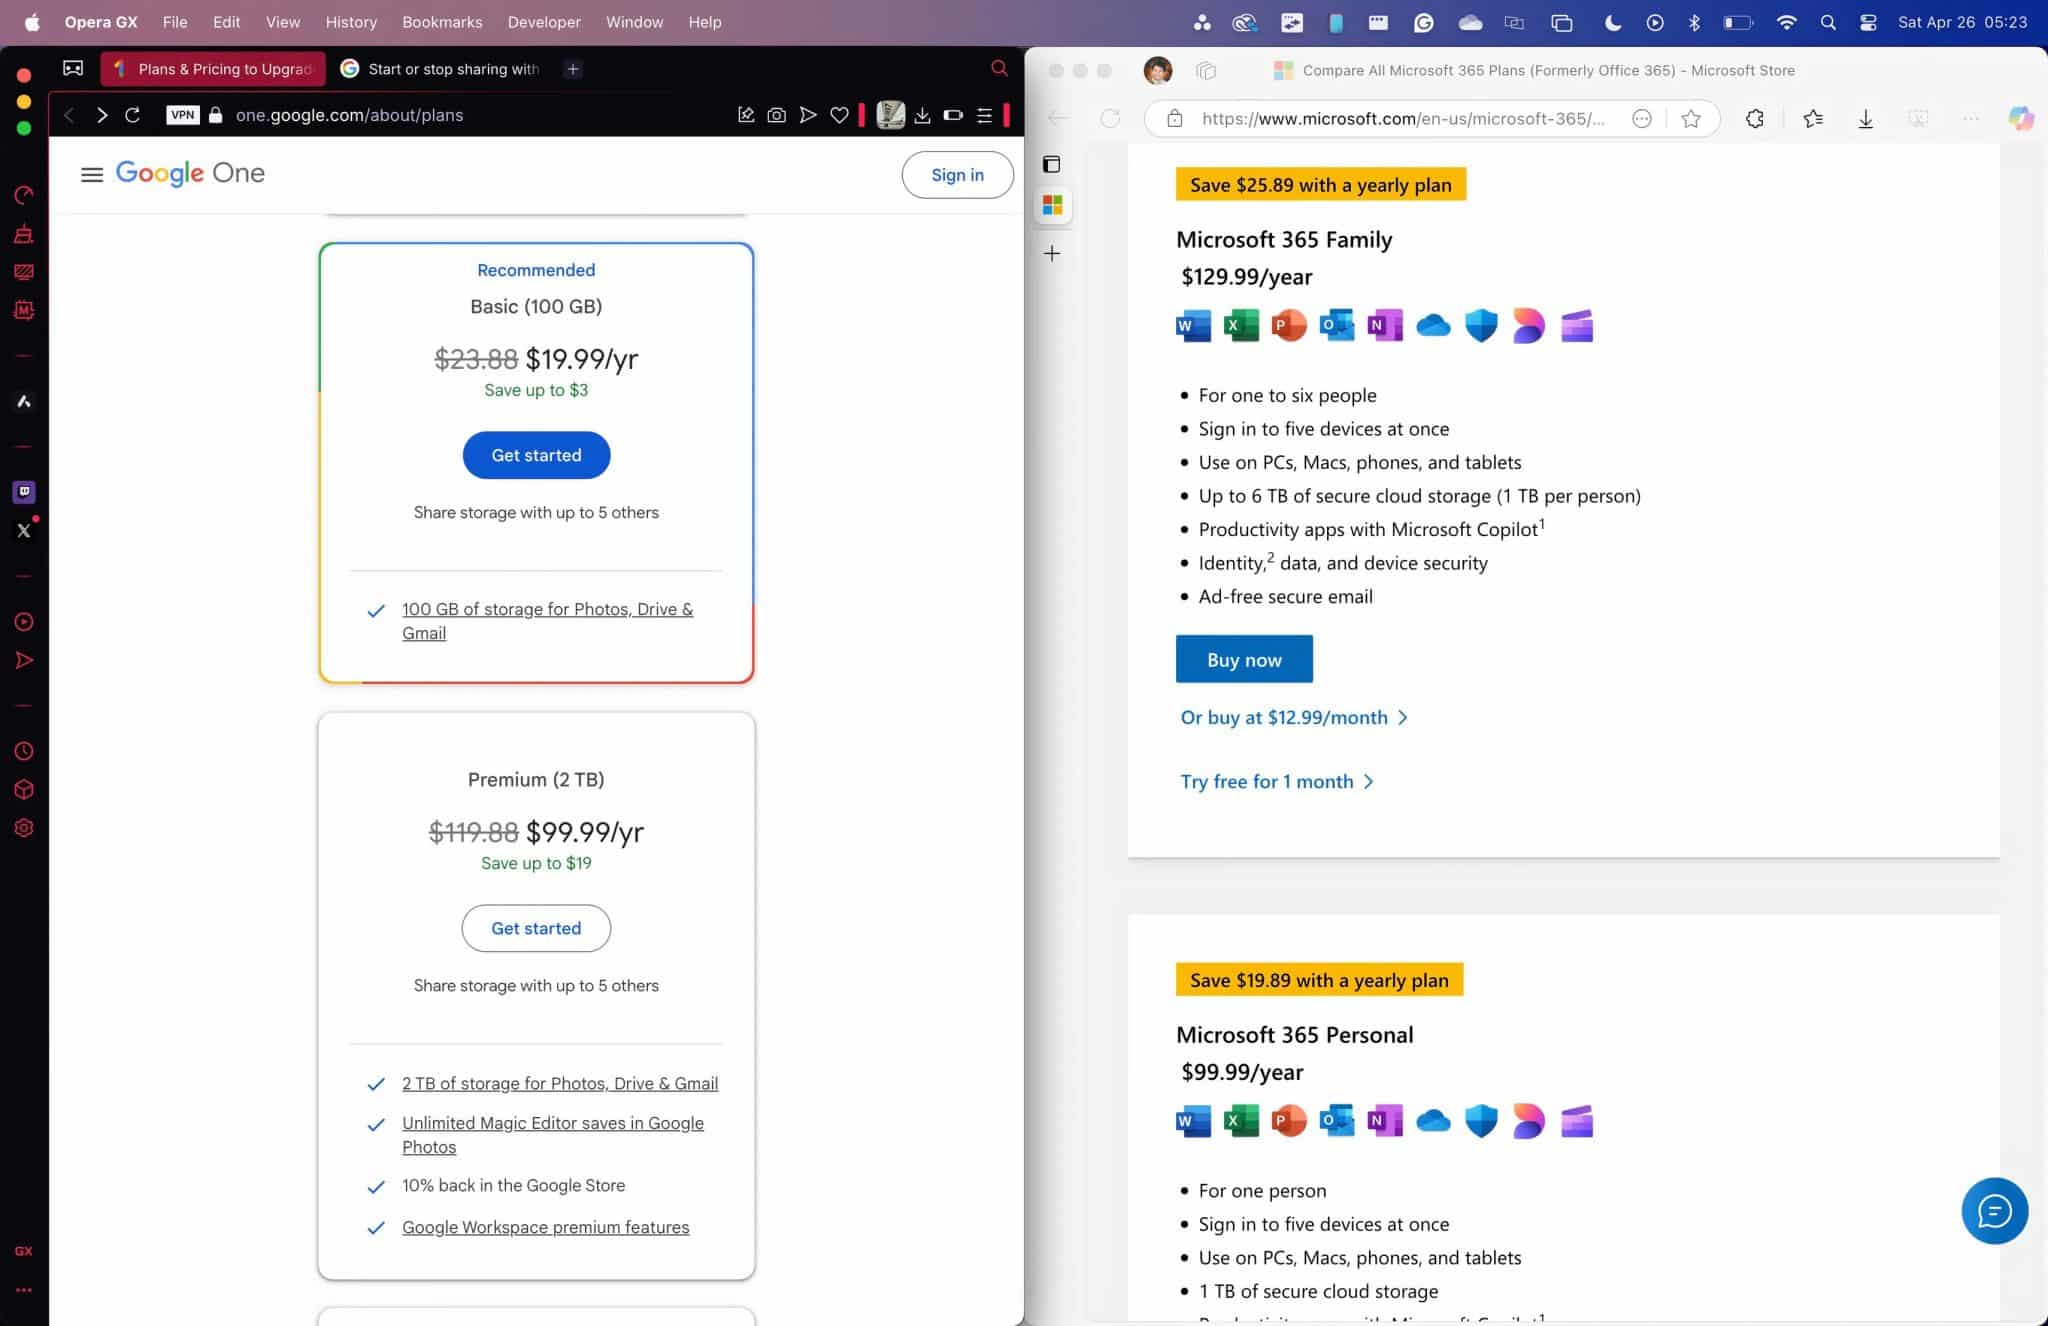The width and height of the screenshot is (2048, 1326).
Task: Click the Edge address bar URL field
Action: (x=1400, y=118)
